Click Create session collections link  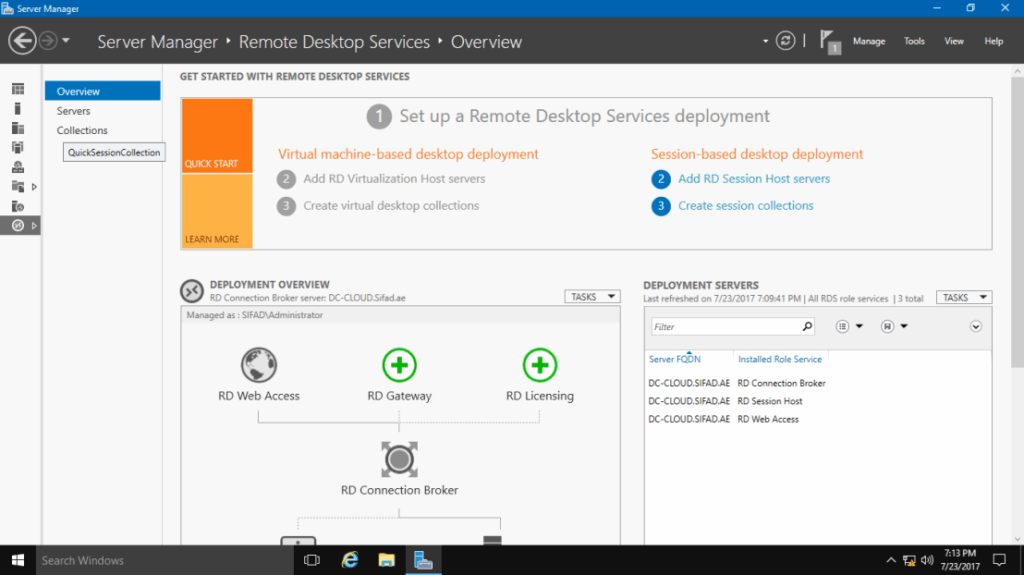pos(746,206)
